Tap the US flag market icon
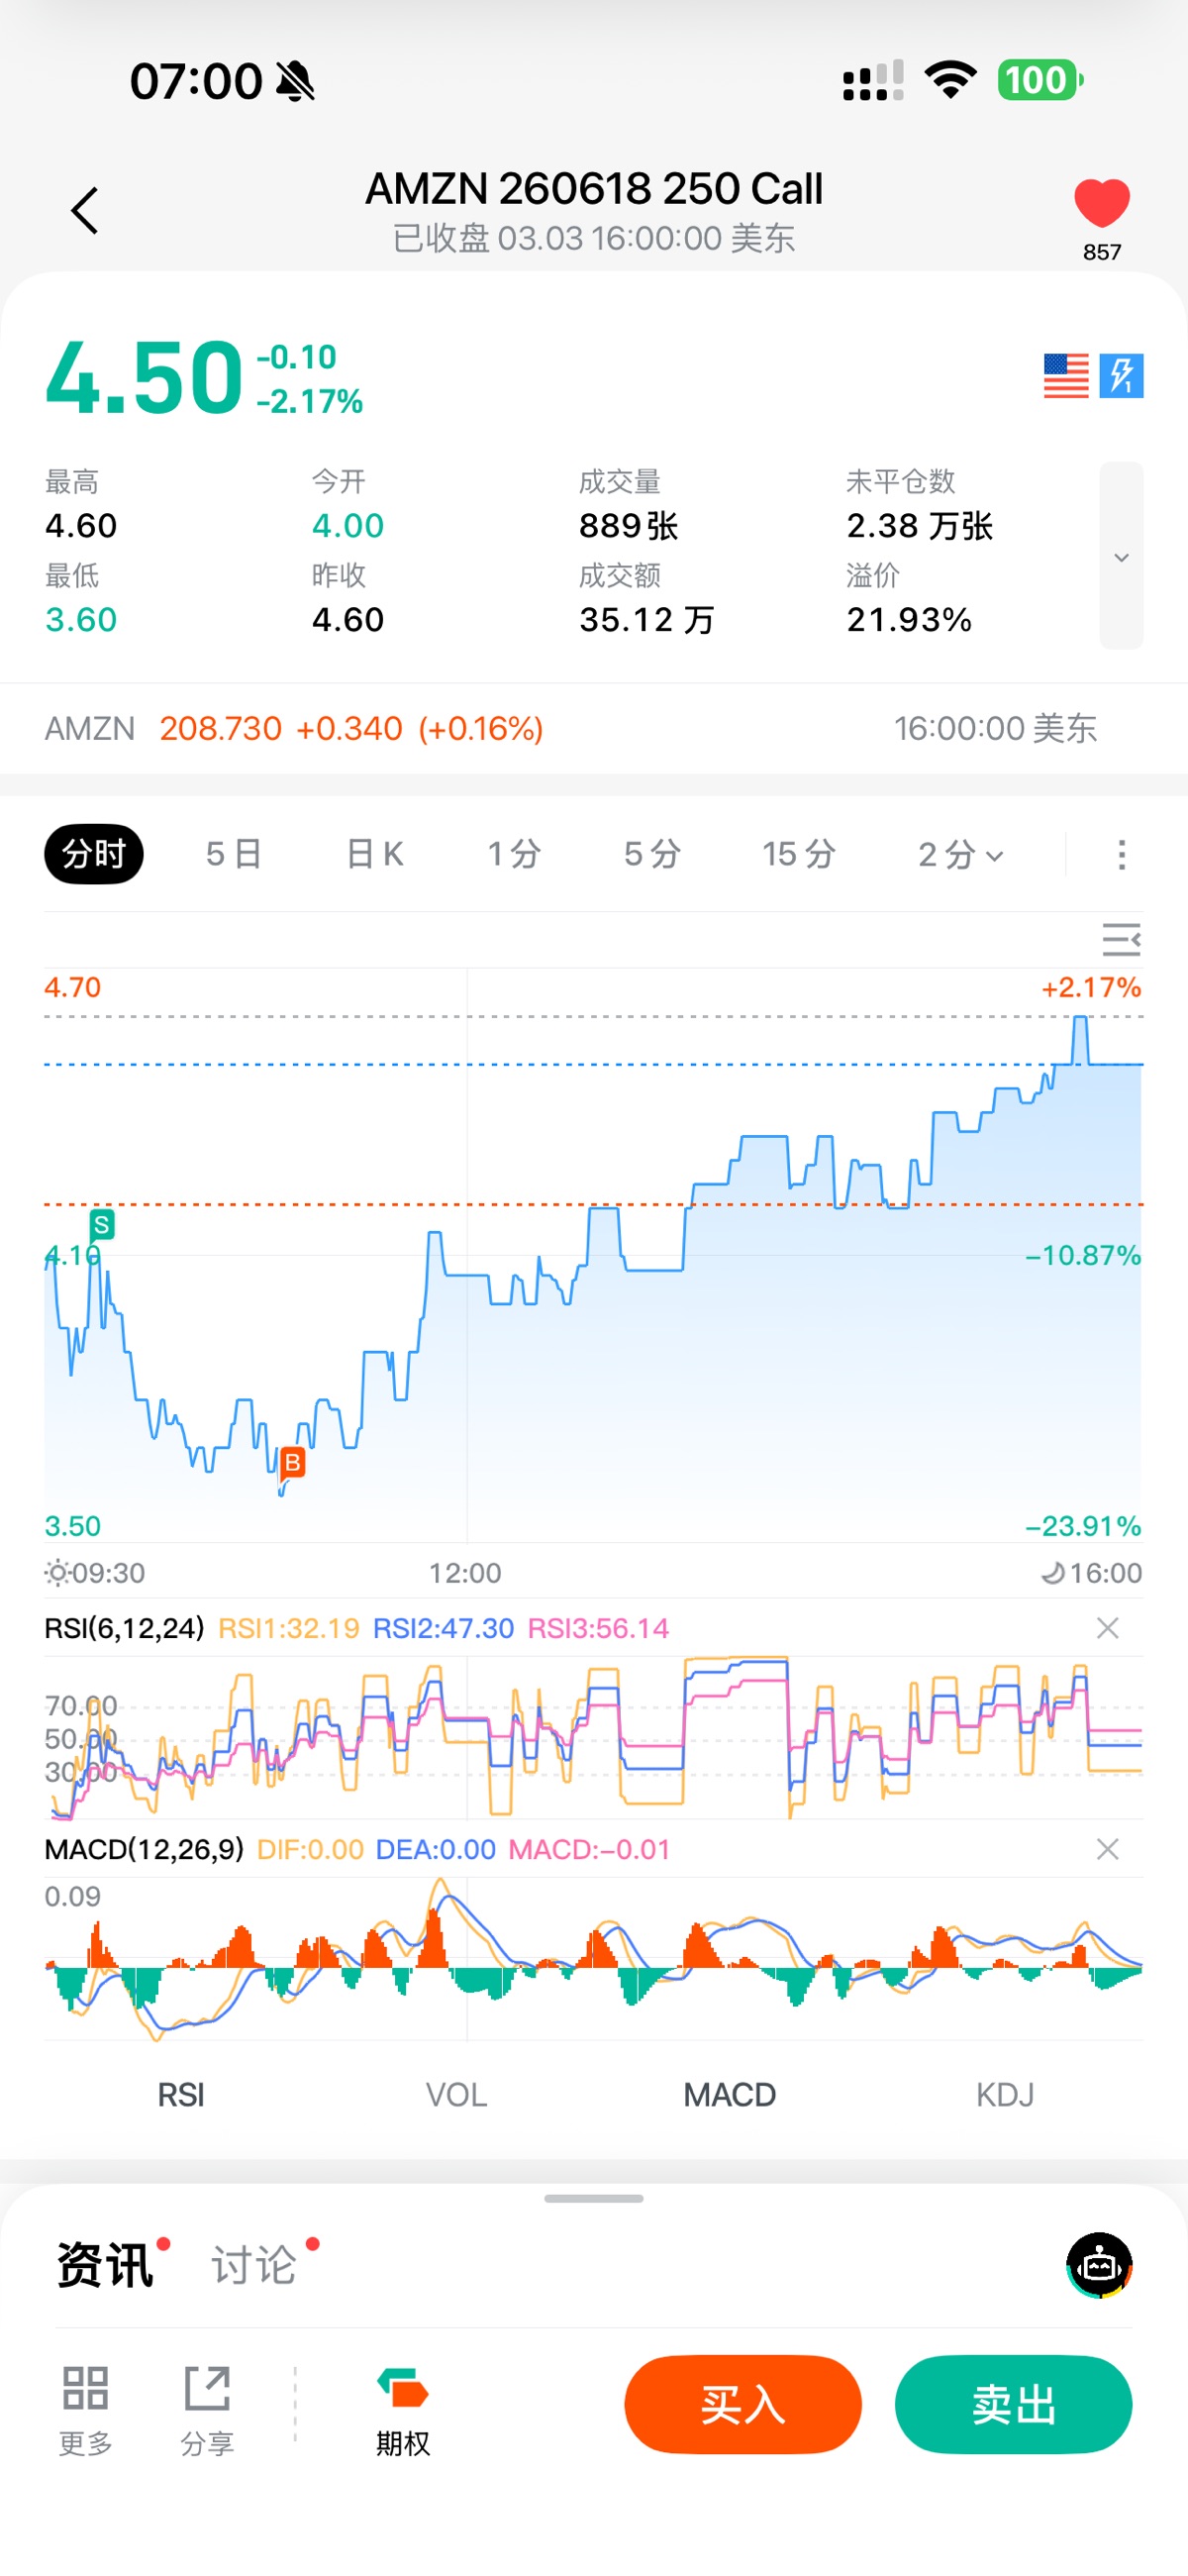This screenshot has height=2576, width=1188. (x=1065, y=376)
